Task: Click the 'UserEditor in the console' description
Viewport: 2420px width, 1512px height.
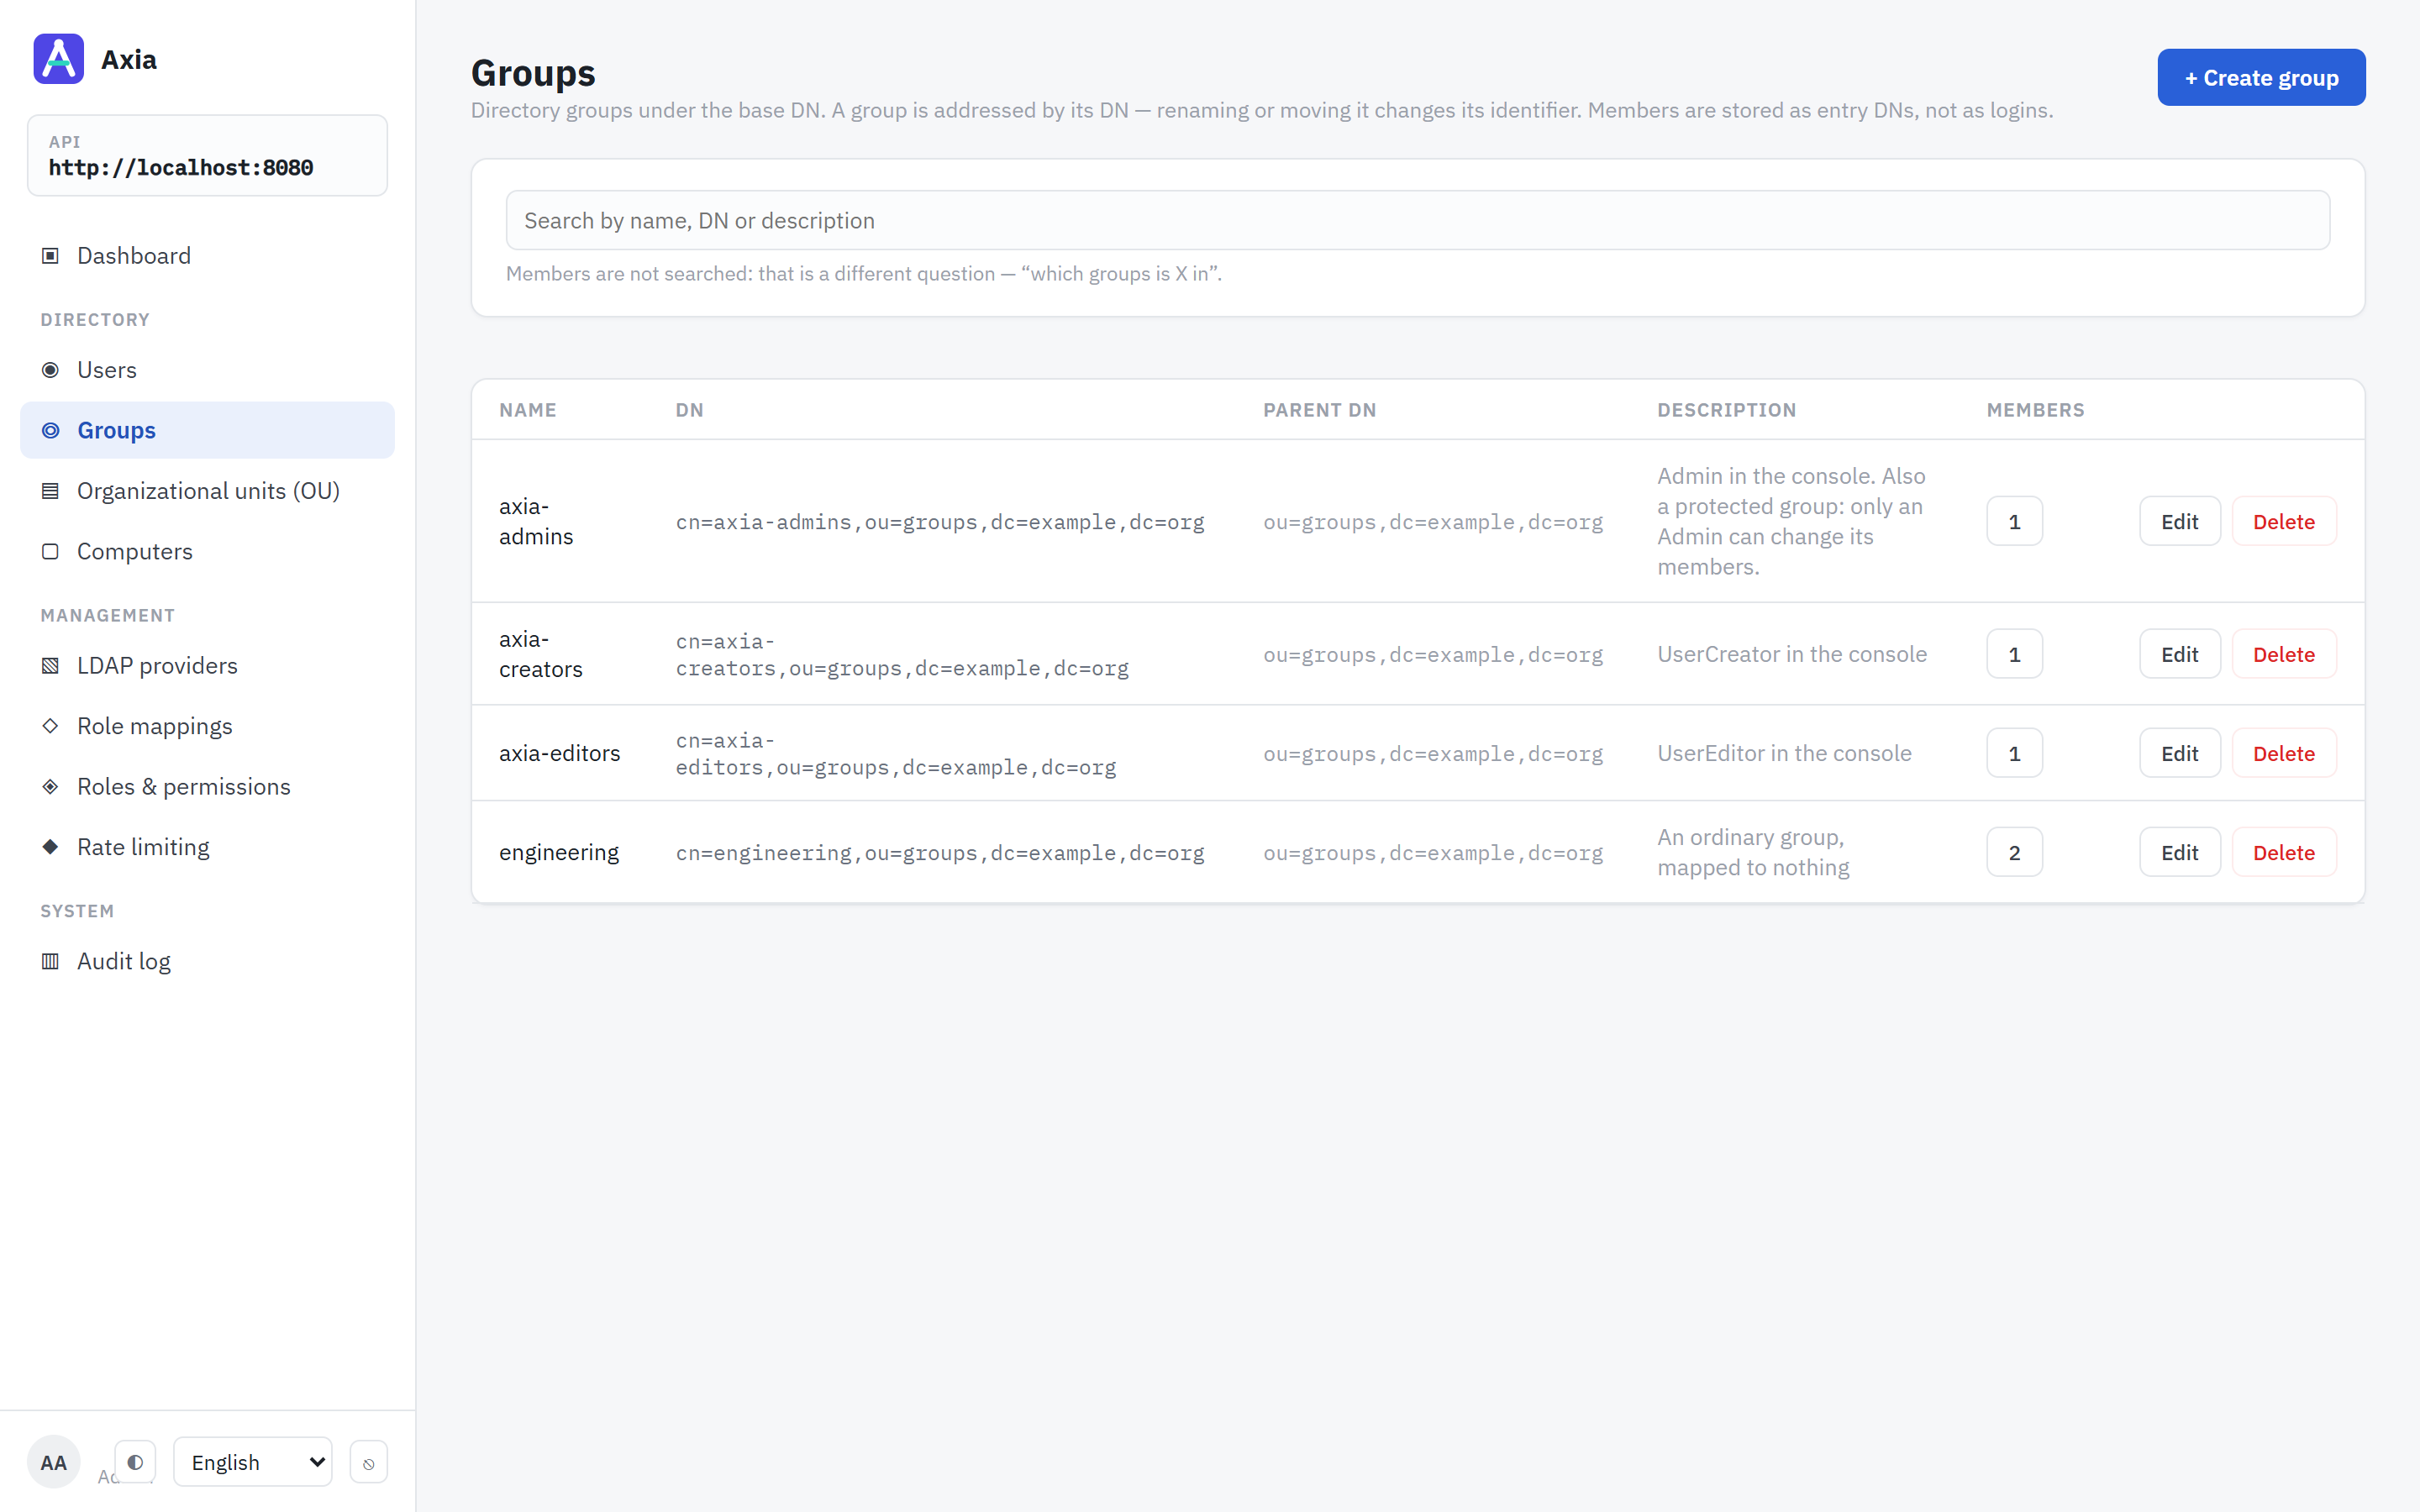Action: (1784, 753)
